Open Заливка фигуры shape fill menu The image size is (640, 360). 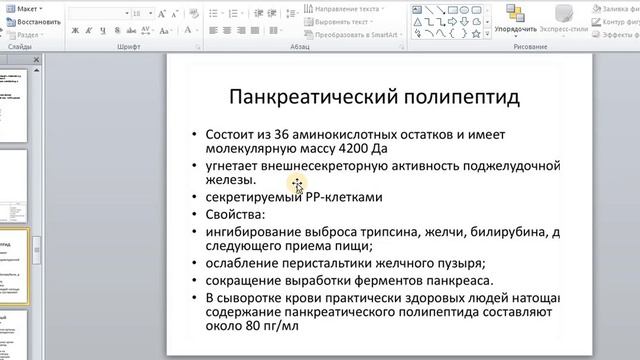(x=616, y=9)
